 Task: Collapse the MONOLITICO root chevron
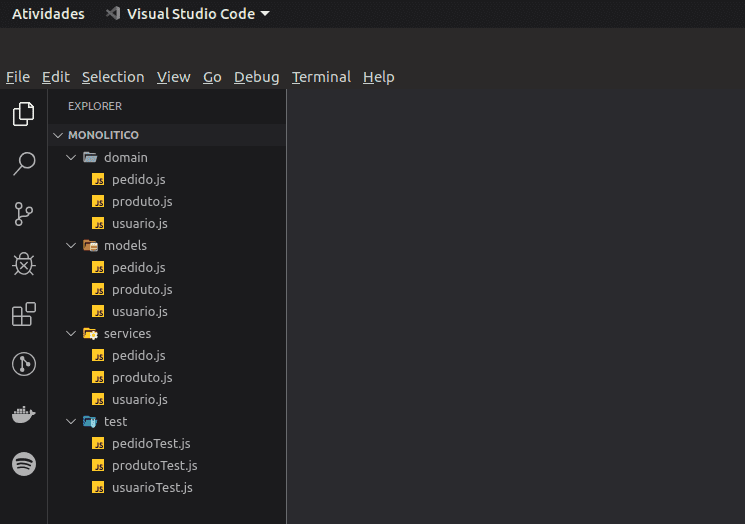pos(58,135)
